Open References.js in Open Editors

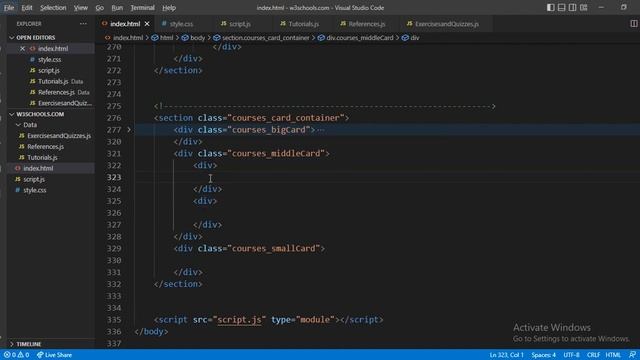click(56, 92)
